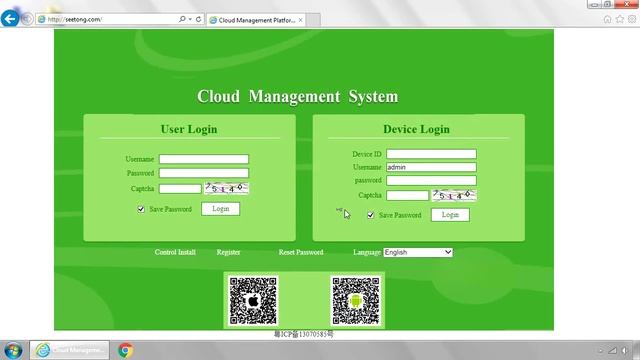Open the Register link

228,252
